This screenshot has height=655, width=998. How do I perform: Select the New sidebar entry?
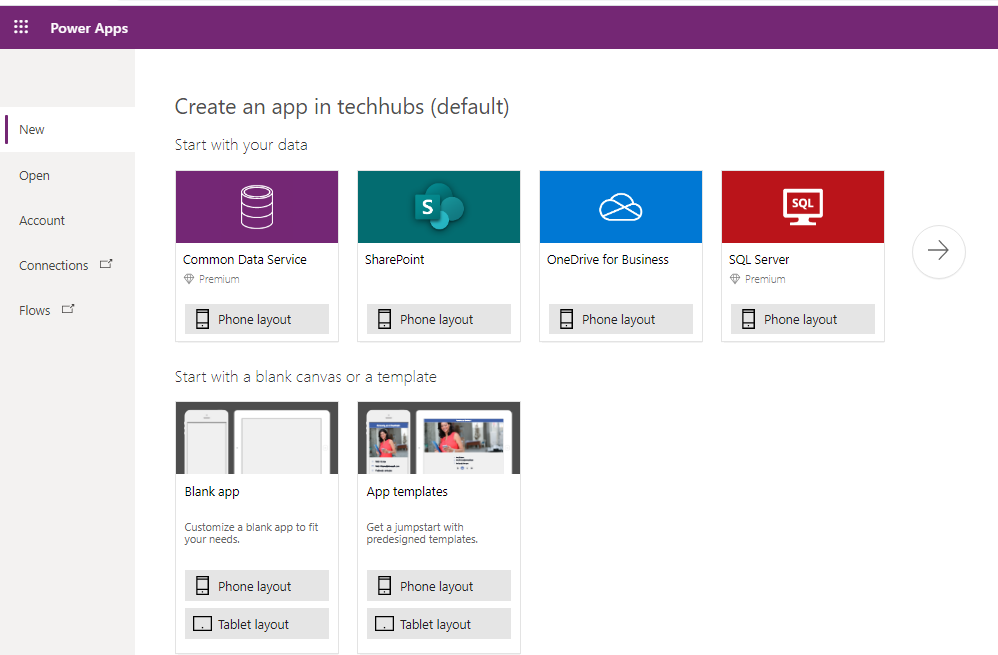click(x=31, y=129)
